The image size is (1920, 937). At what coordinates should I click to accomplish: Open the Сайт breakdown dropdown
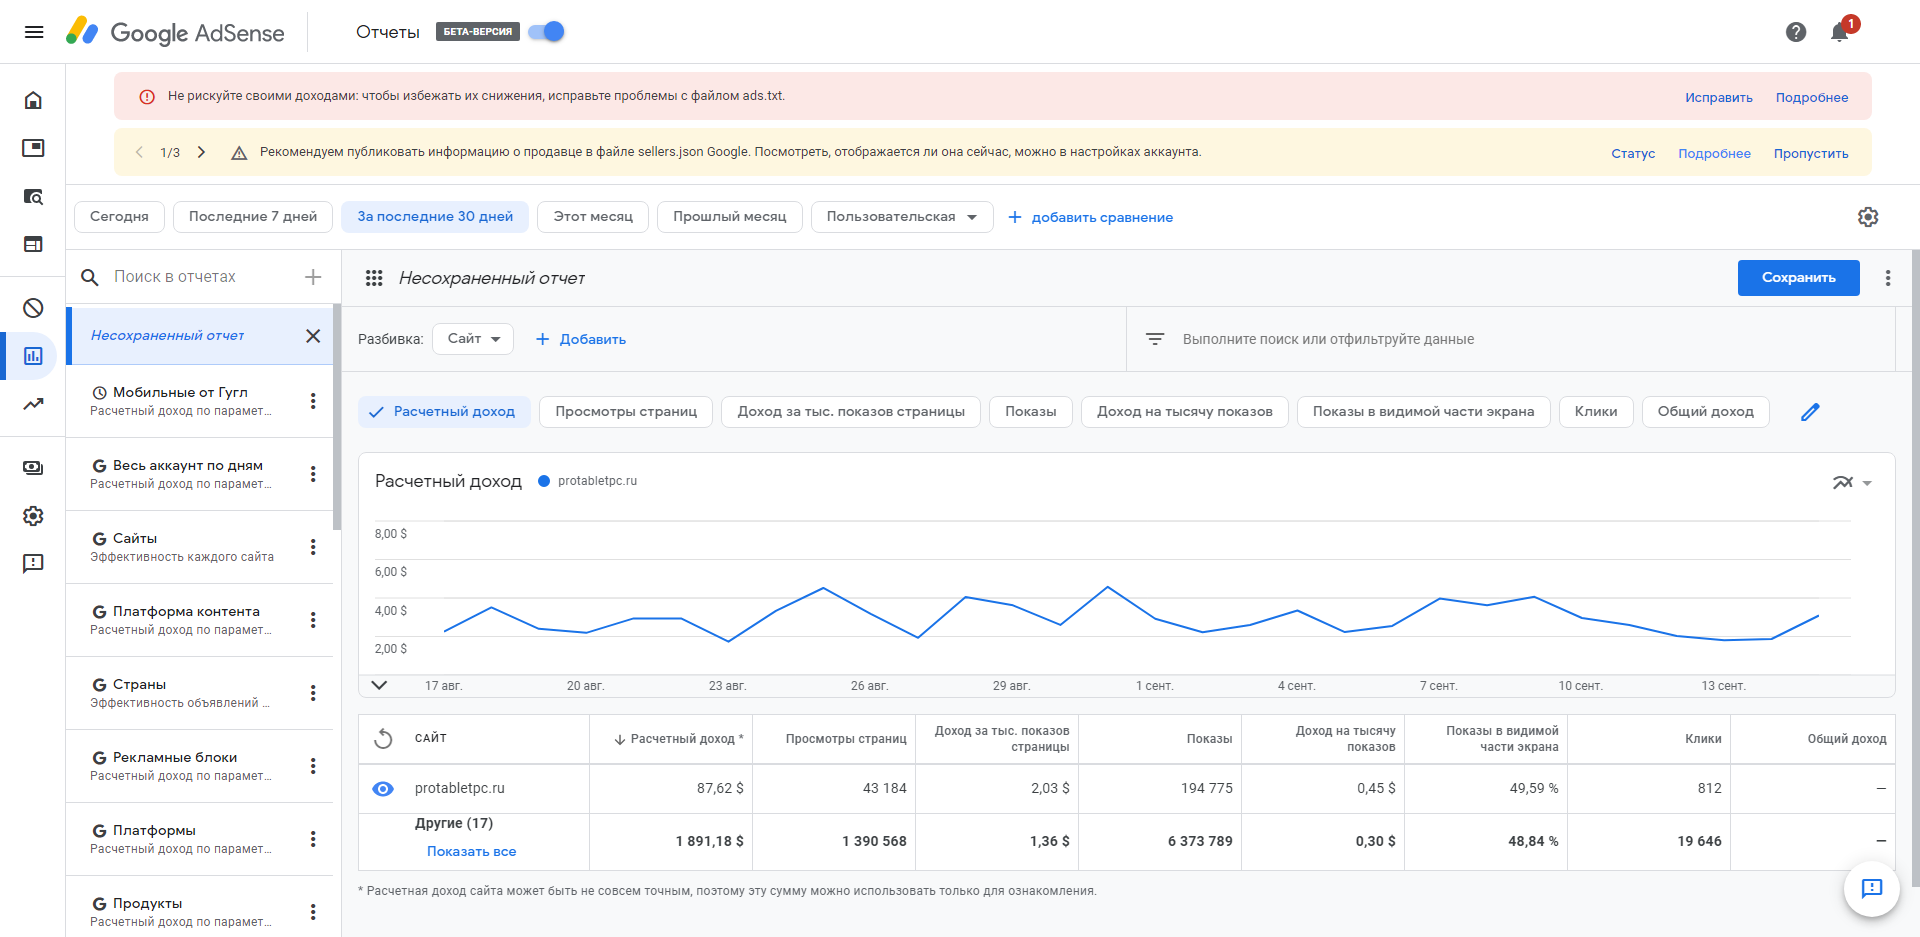[x=473, y=339]
